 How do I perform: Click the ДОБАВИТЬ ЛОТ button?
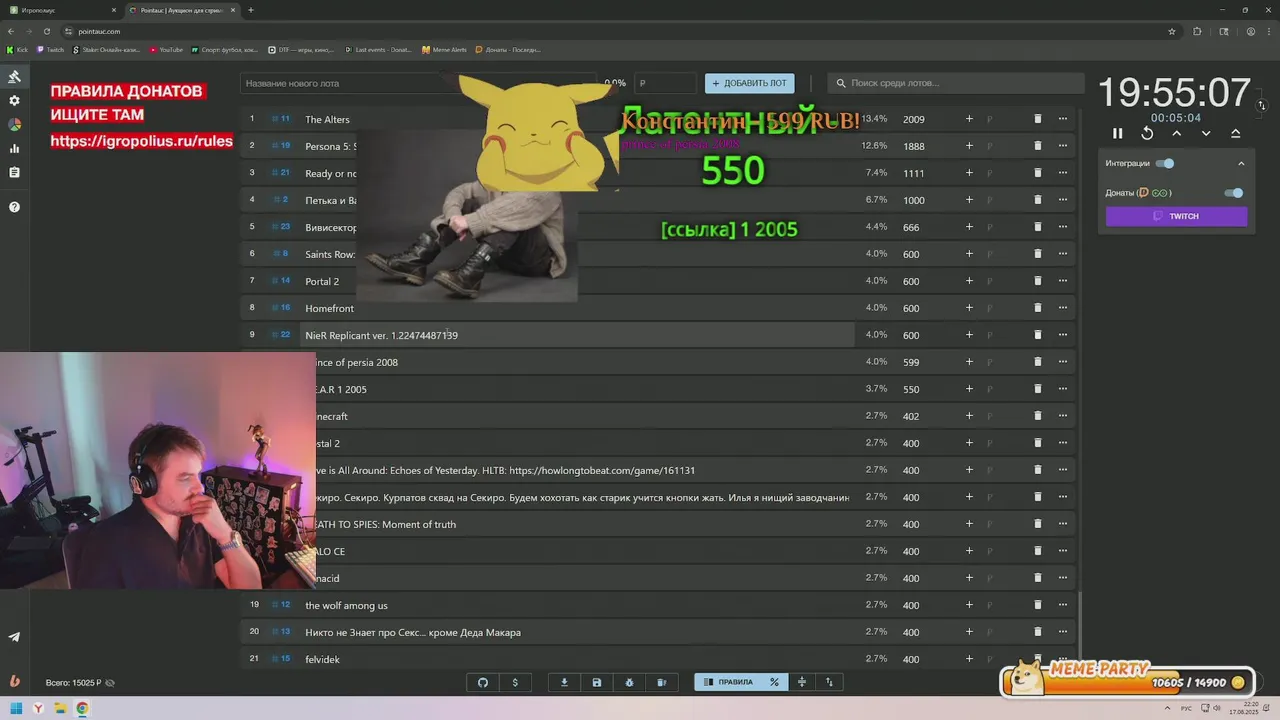coord(749,83)
